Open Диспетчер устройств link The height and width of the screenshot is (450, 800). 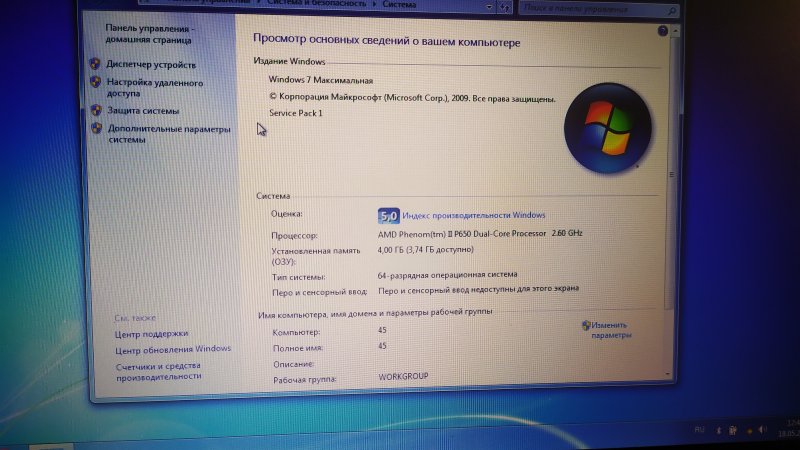[x=152, y=64]
